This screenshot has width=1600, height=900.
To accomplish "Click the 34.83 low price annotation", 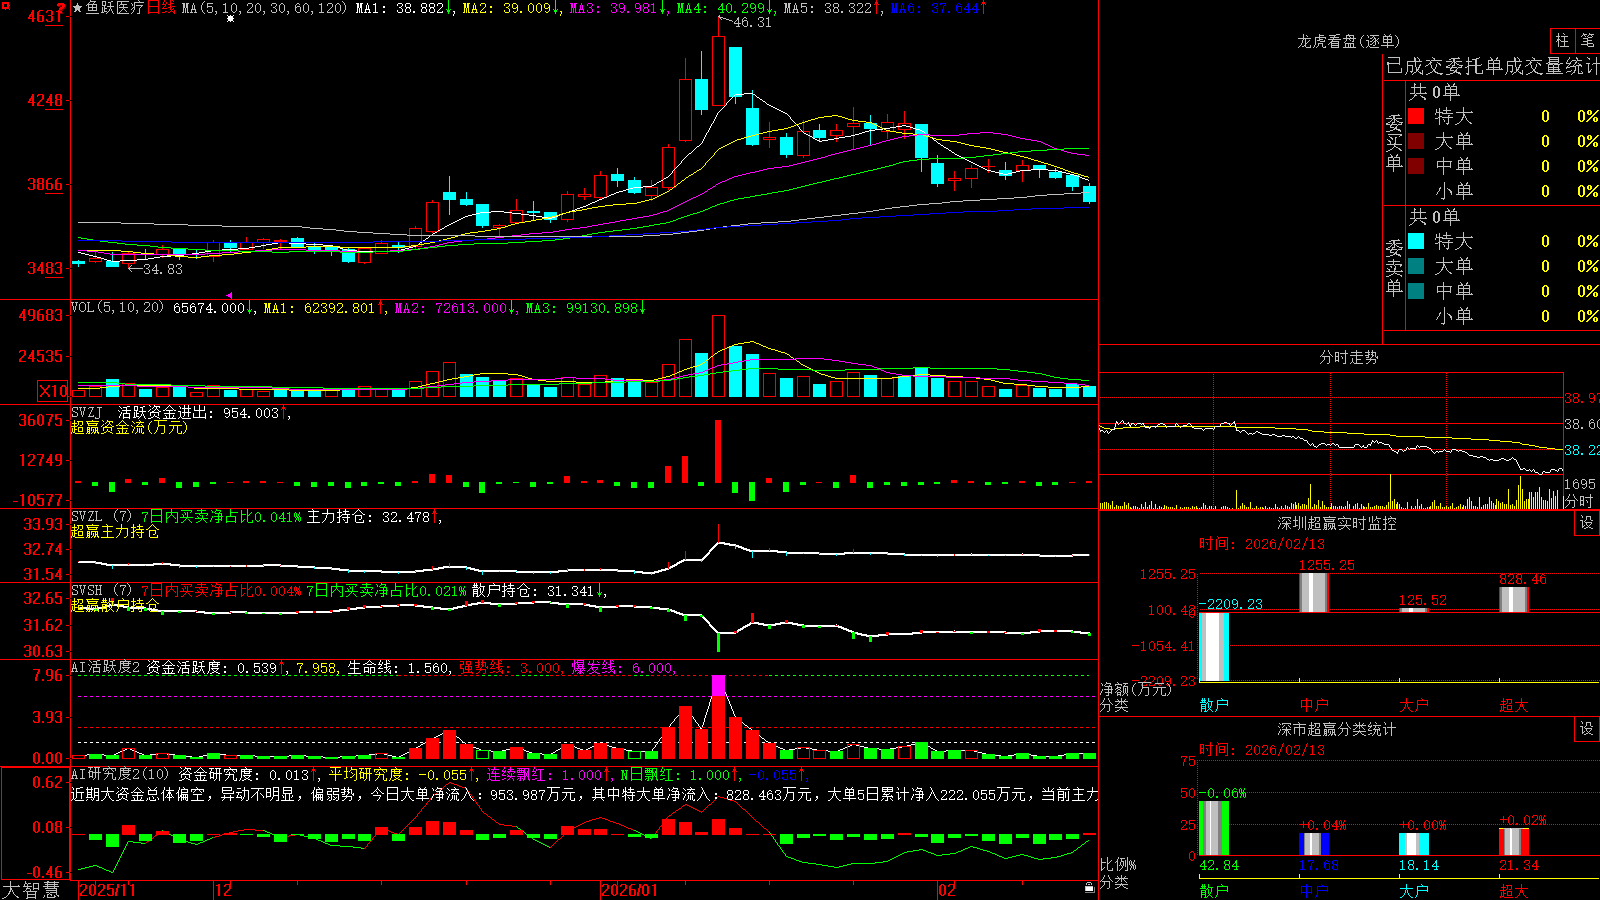I will pos(163,269).
